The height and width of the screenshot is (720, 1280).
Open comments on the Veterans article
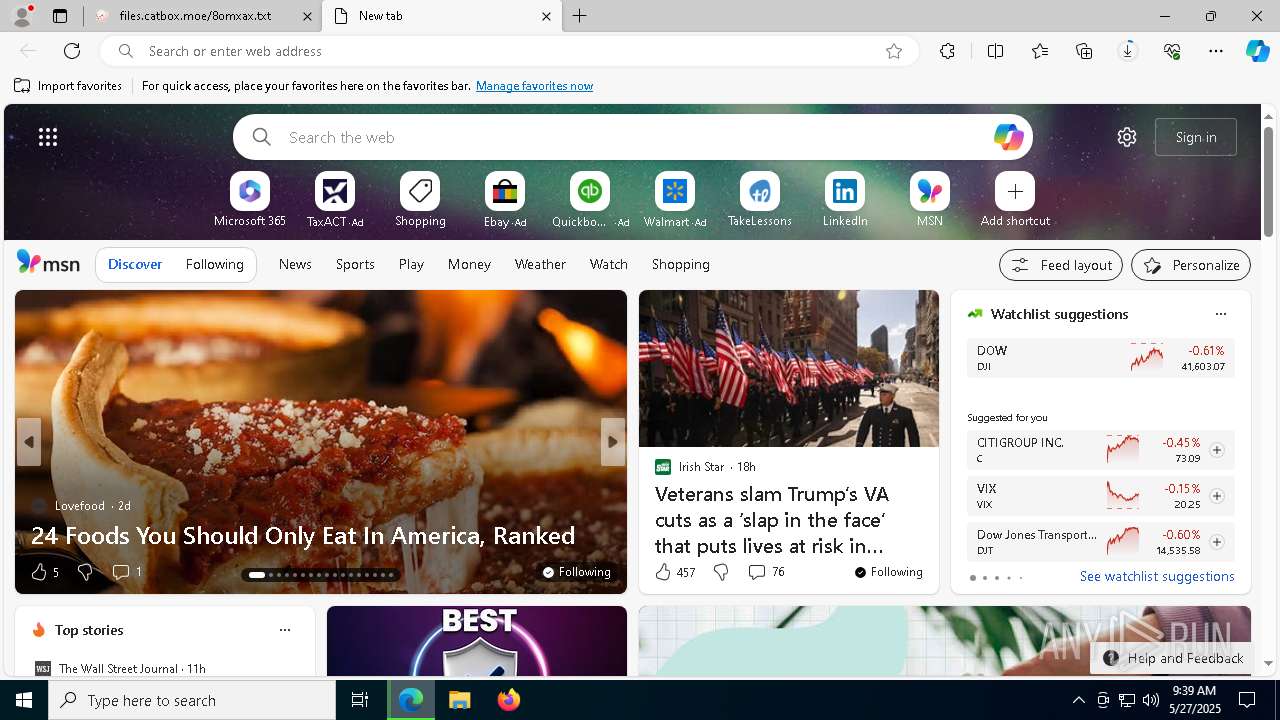[x=766, y=572]
